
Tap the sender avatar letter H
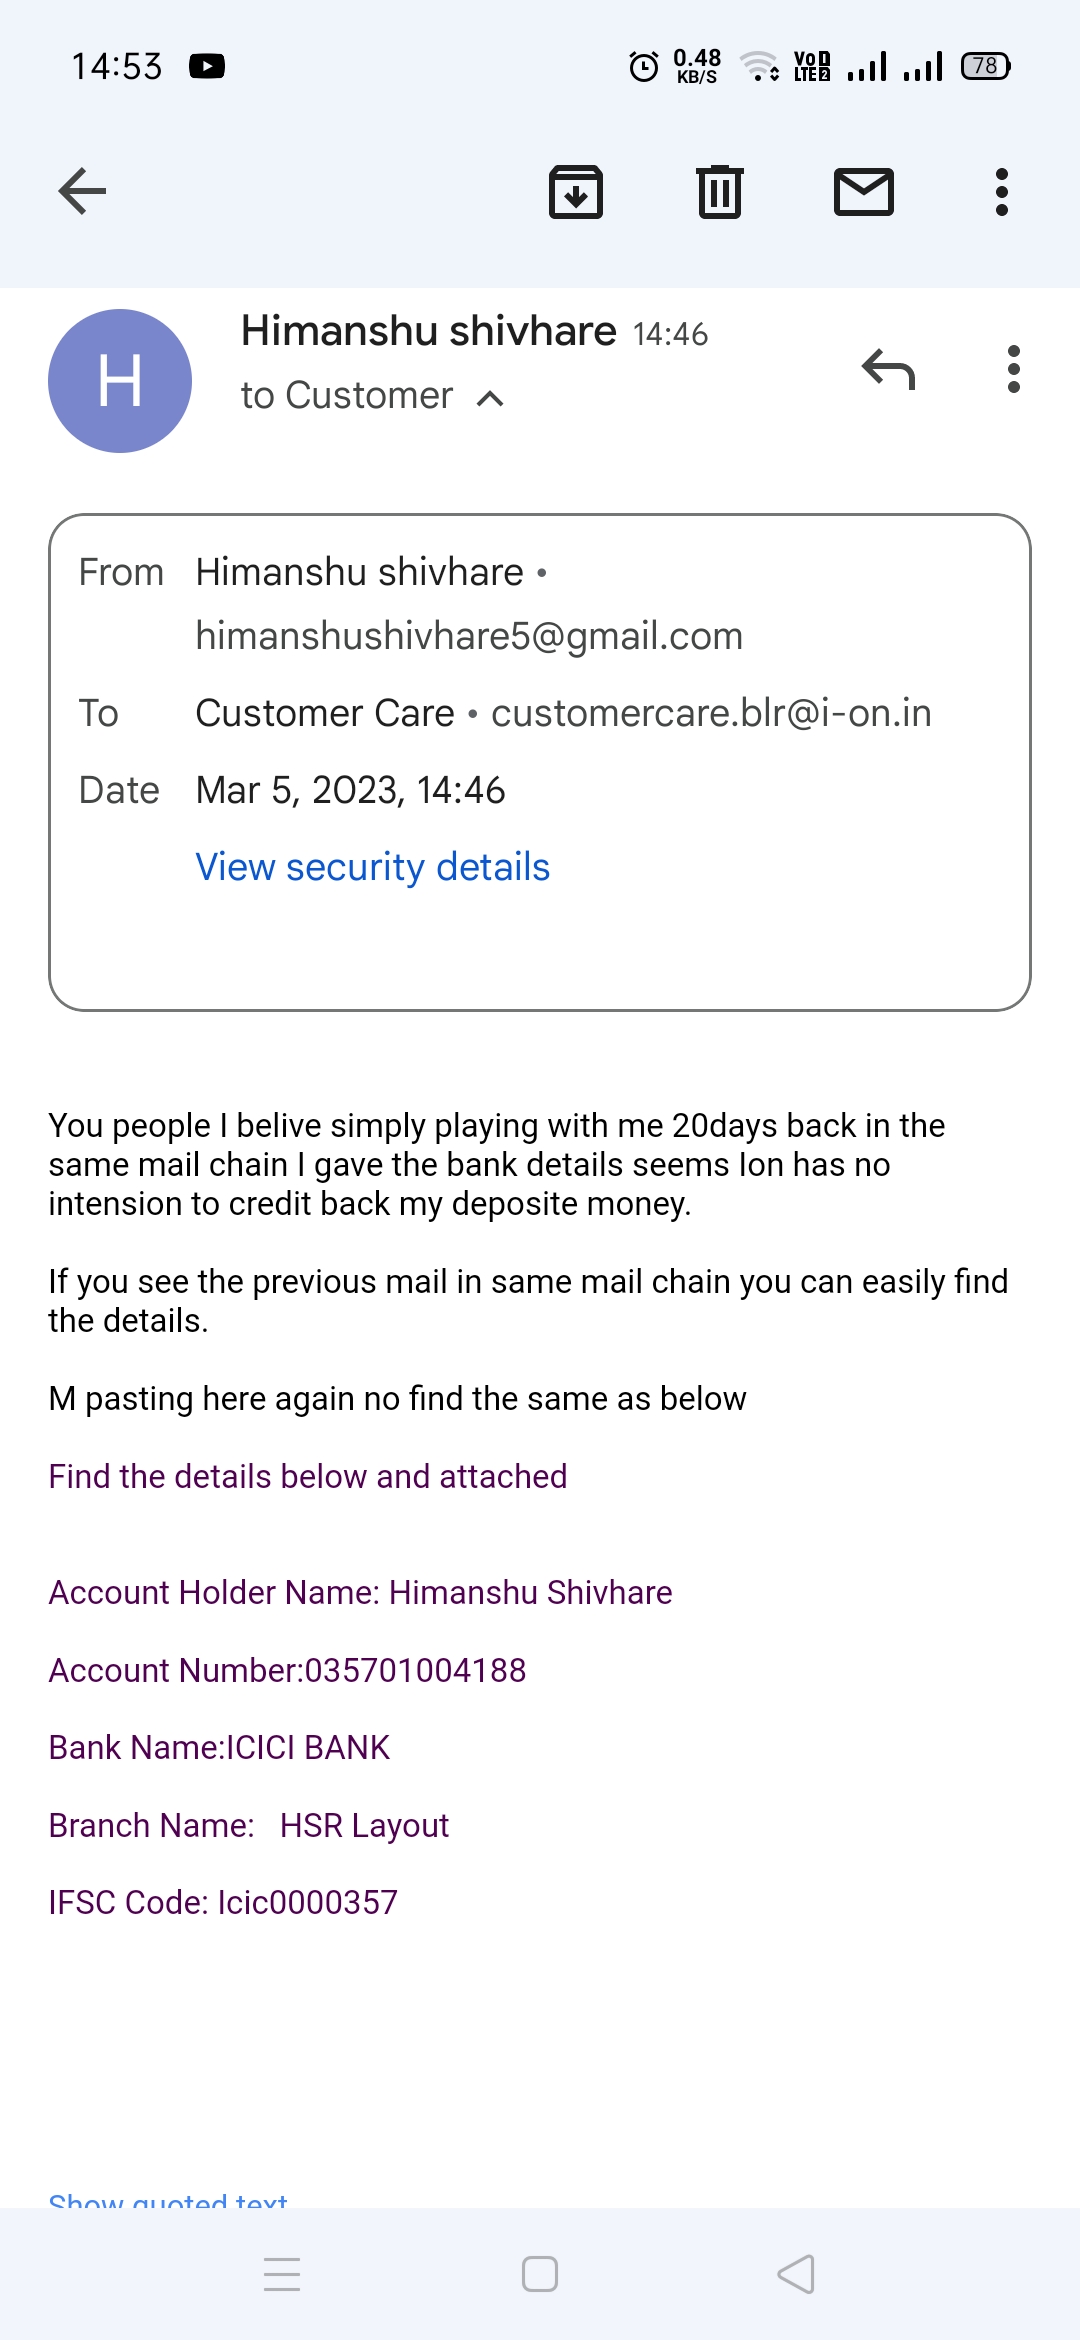[120, 381]
